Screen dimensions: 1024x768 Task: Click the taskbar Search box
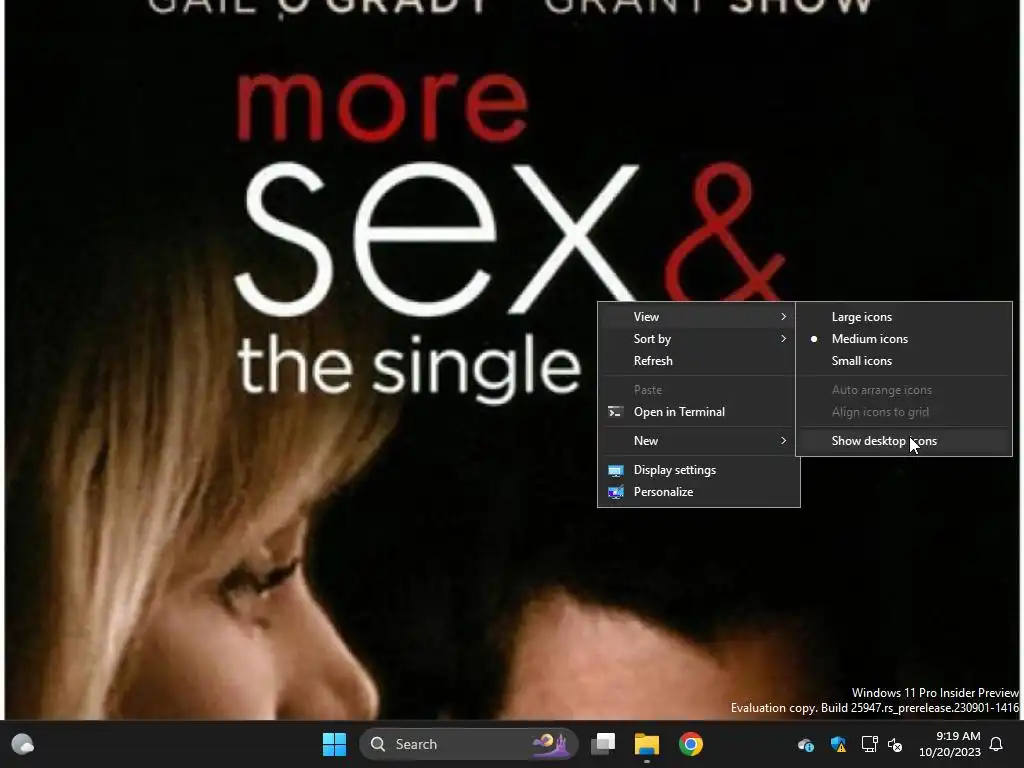(468, 744)
